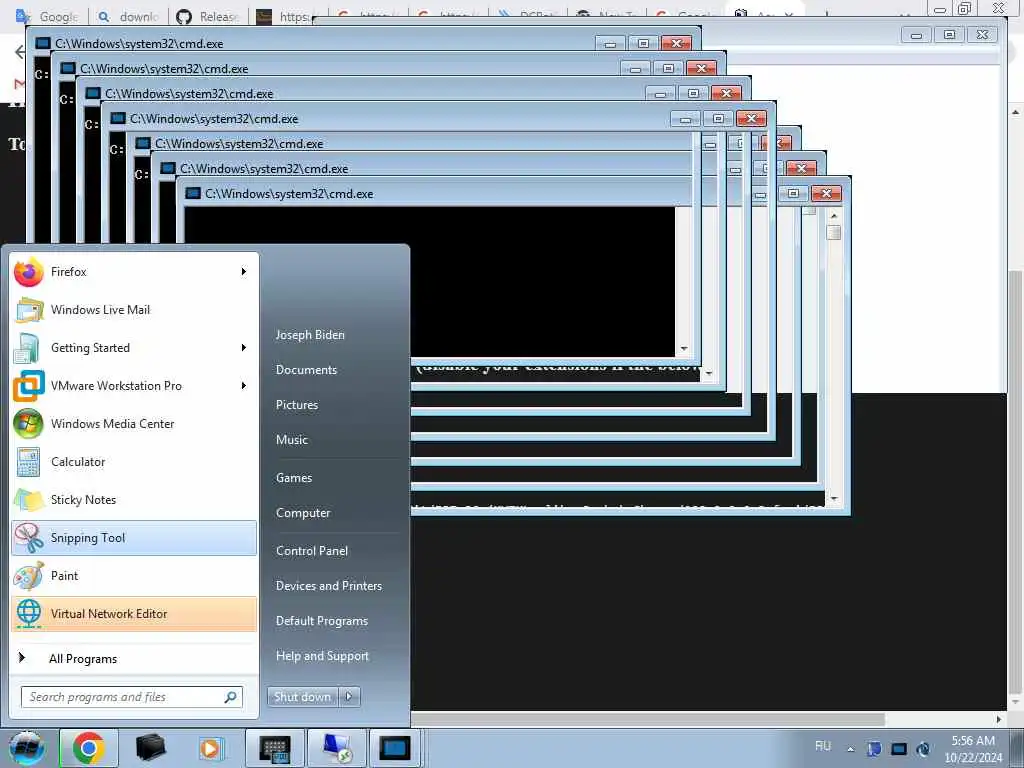
Task: Start VMware Workstation Pro
Action: [134, 385]
